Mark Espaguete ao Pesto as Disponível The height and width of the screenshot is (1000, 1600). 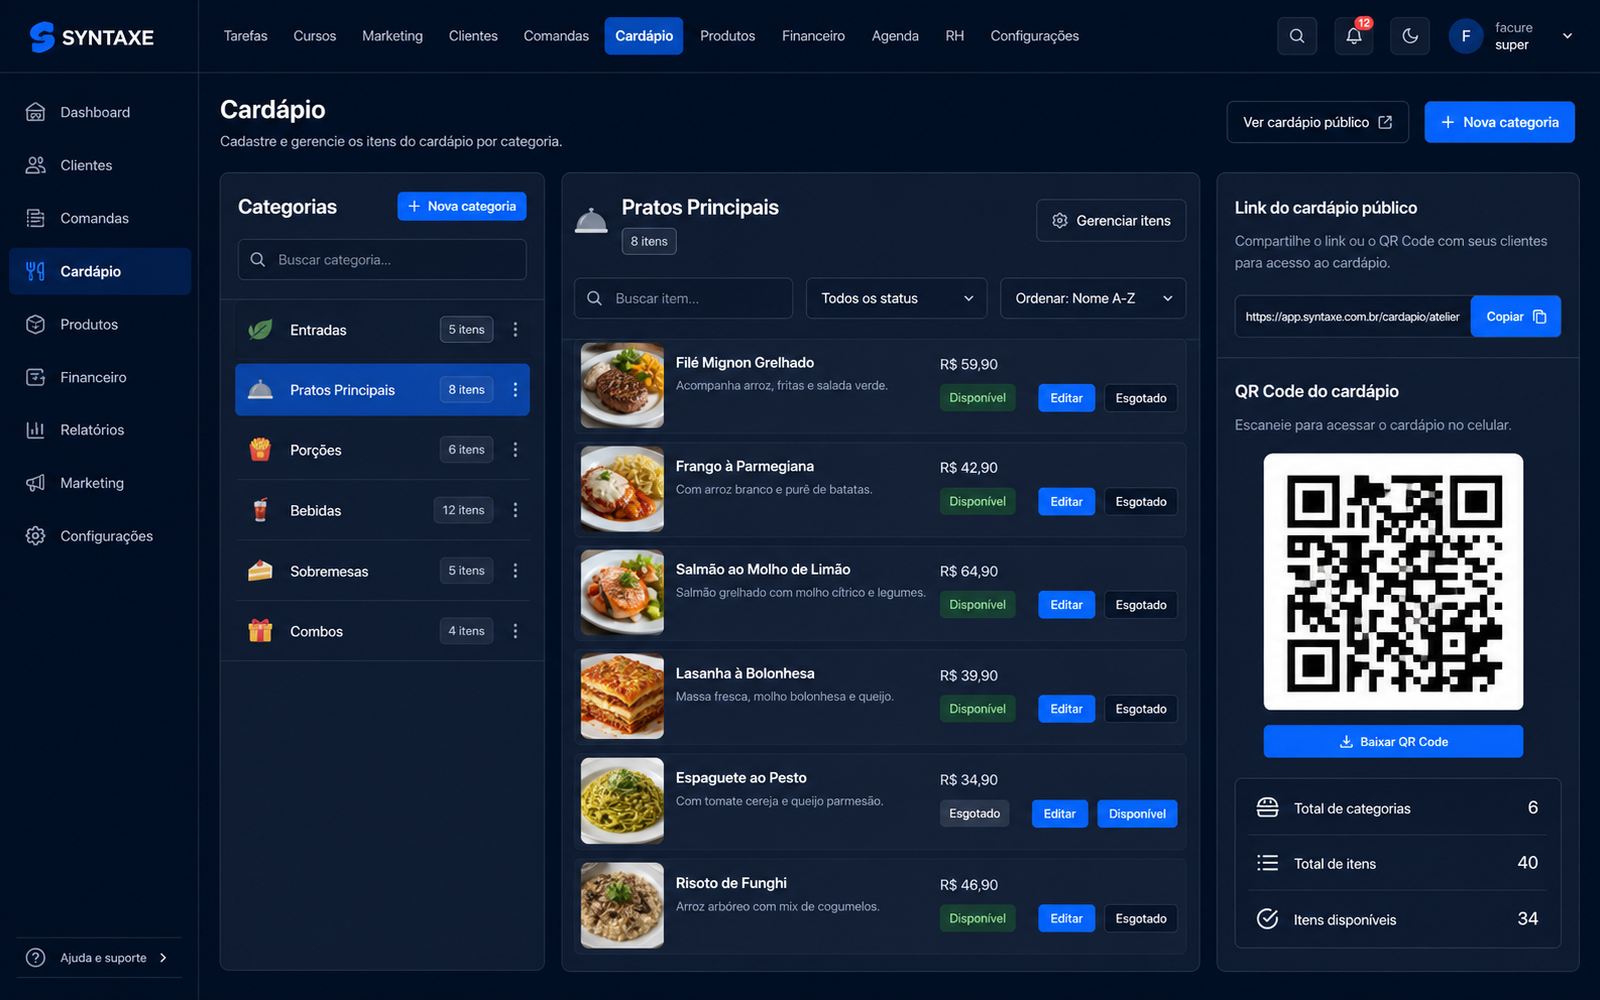[1137, 814]
